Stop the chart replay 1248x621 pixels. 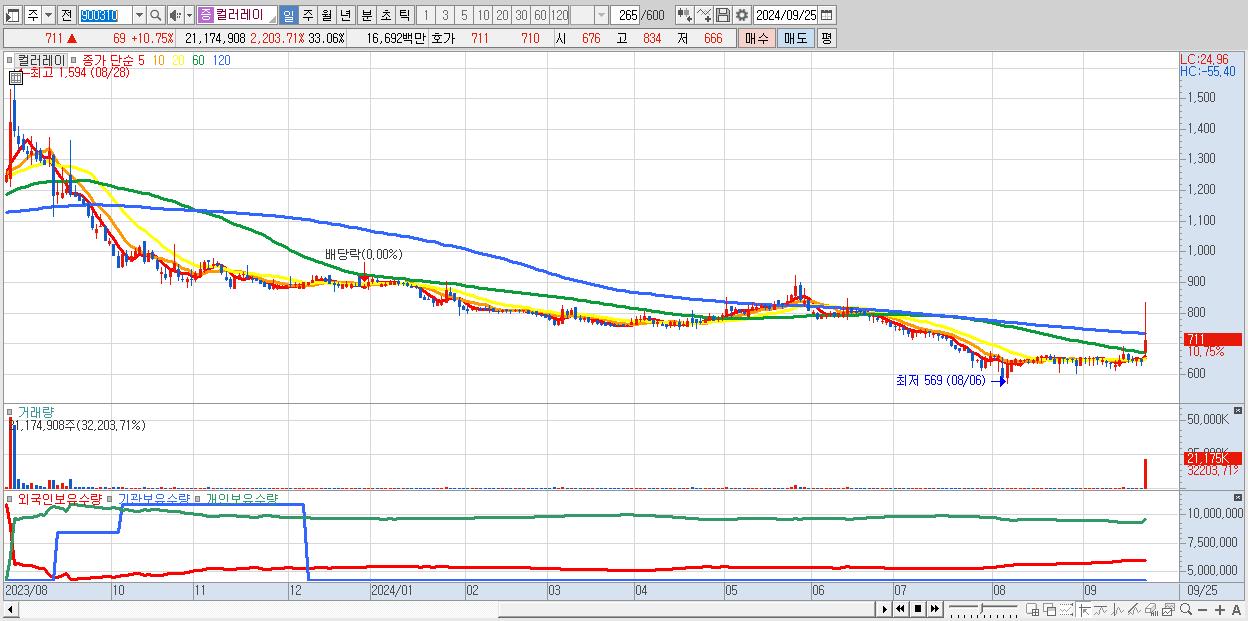917,609
